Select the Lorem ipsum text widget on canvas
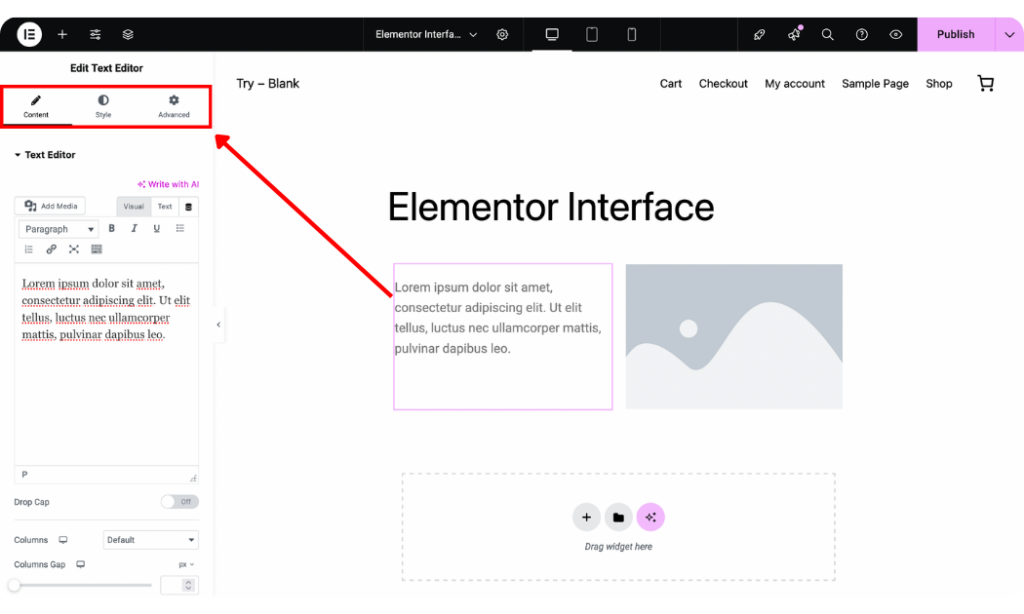The width and height of the screenshot is (1024, 614). click(503, 336)
